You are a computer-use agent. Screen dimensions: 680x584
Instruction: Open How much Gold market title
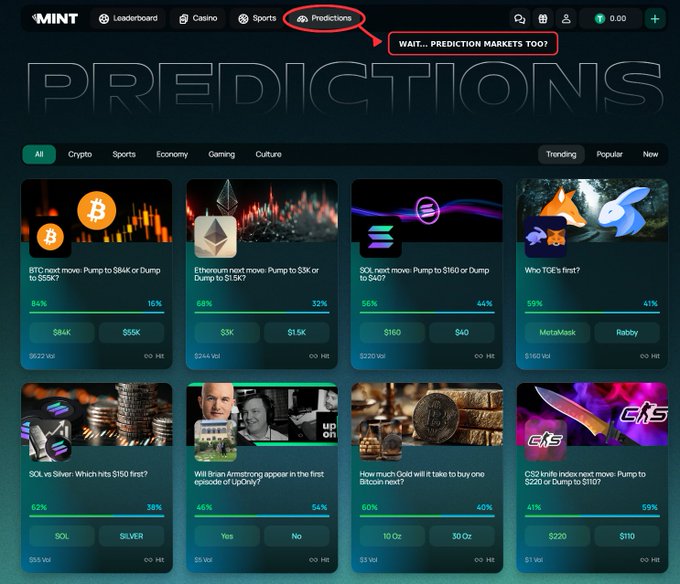point(422,478)
